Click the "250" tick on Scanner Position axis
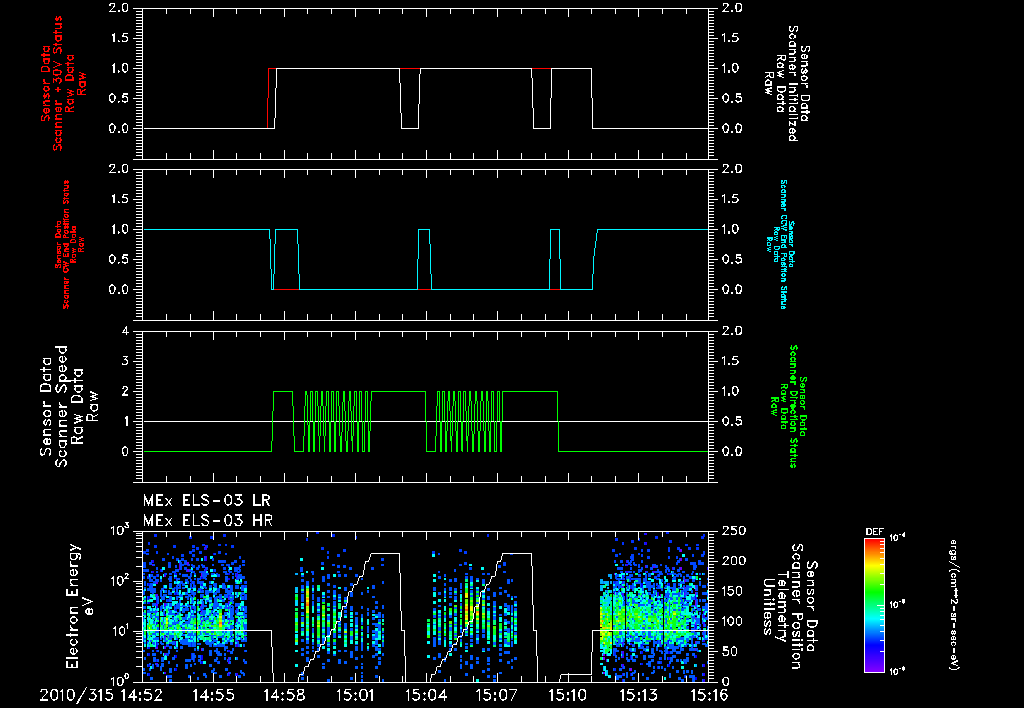Screen dimensions: 1024x708 pyautogui.click(x=734, y=531)
